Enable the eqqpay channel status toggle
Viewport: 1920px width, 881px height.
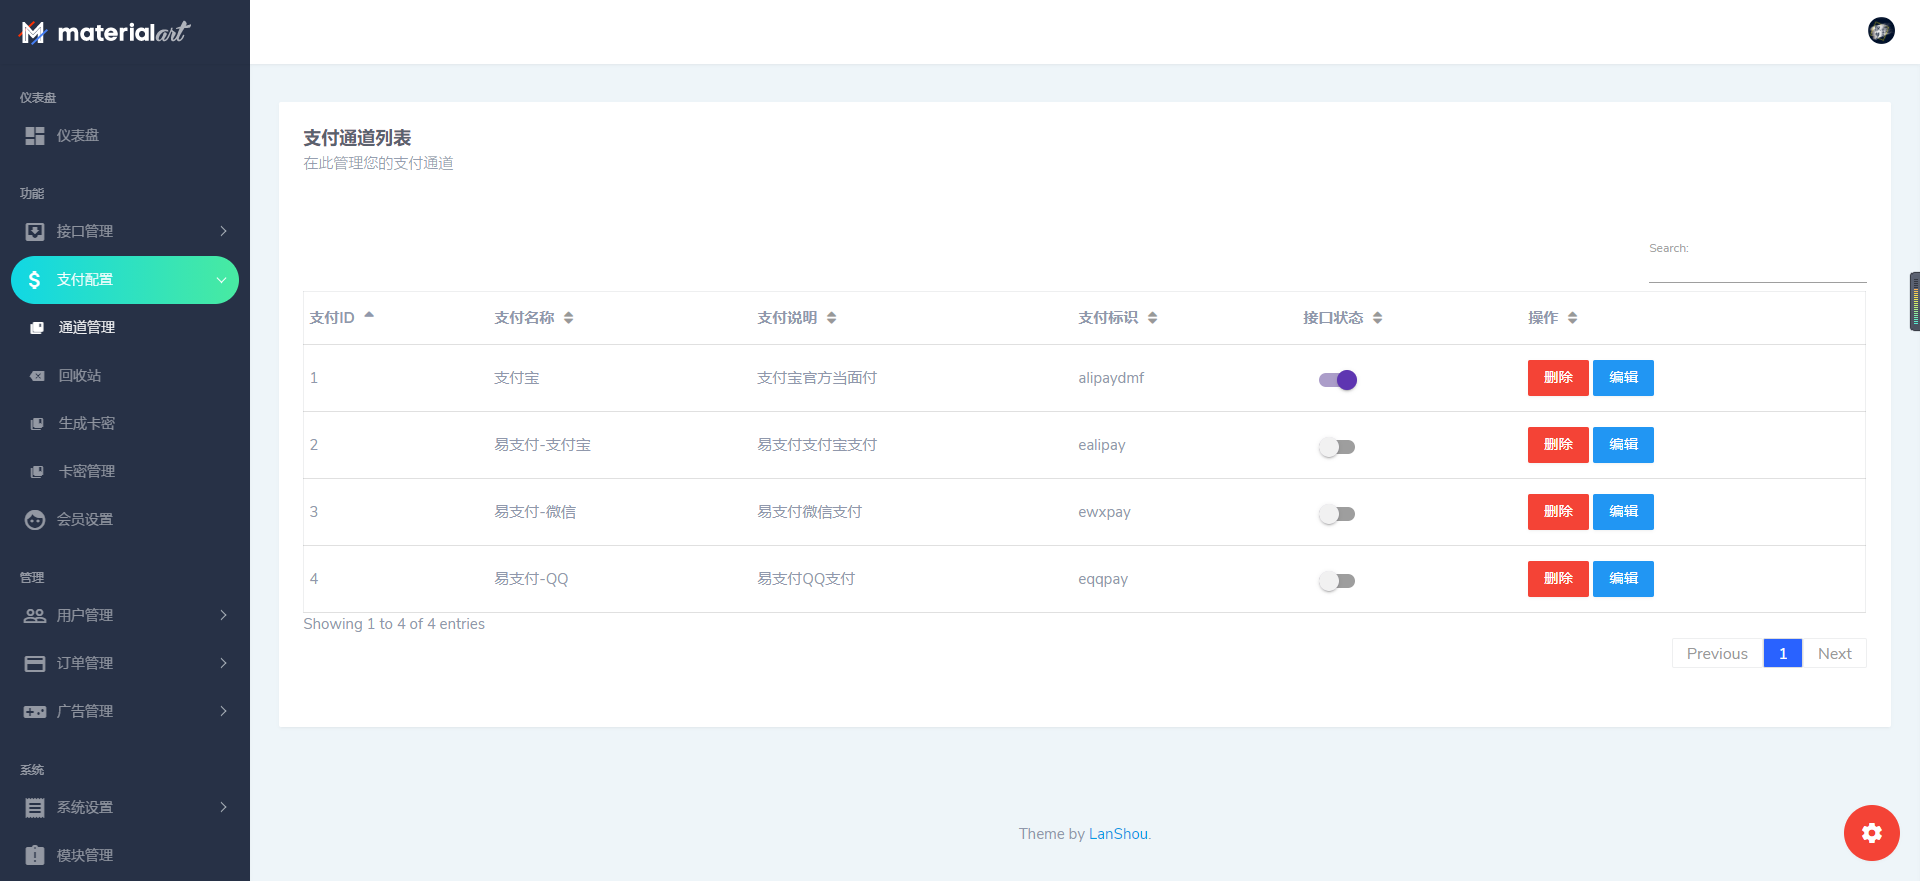[x=1337, y=581]
